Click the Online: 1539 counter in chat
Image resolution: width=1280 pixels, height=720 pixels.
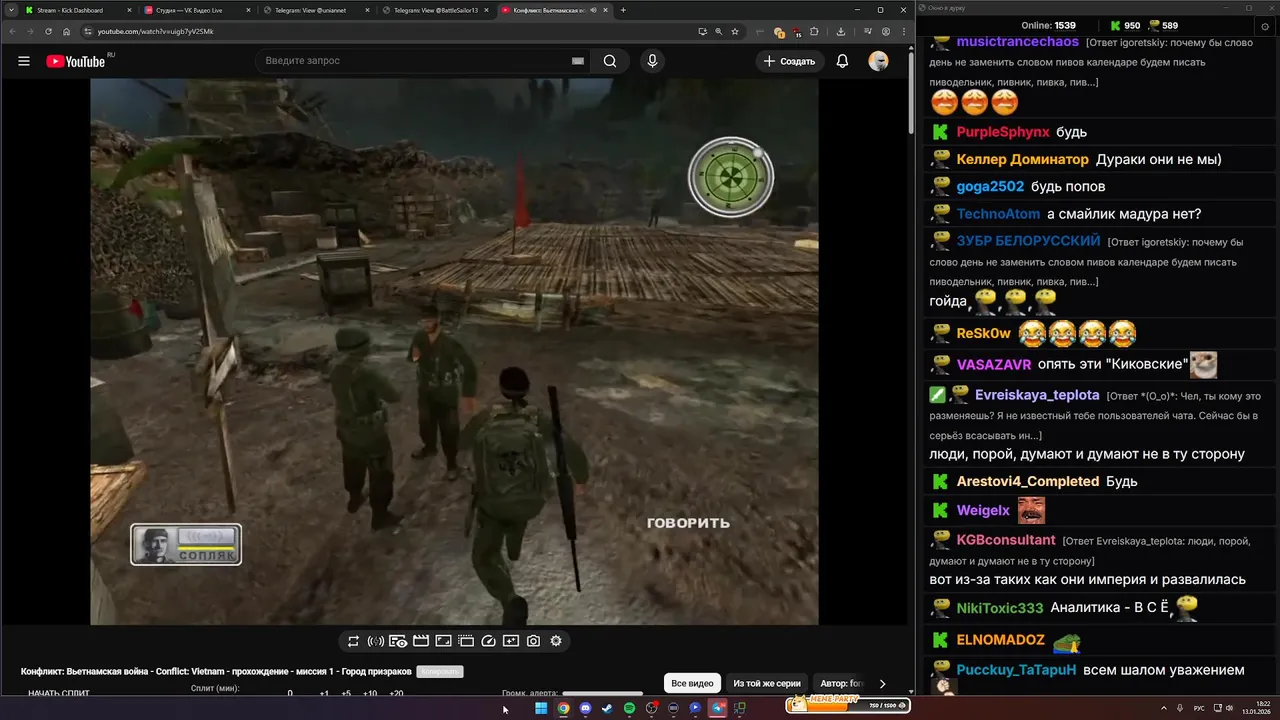click(x=1050, y=25)
